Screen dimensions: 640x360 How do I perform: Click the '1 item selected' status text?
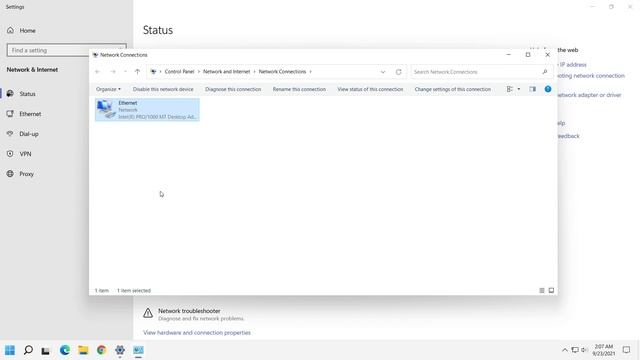(x=134, y=291)
